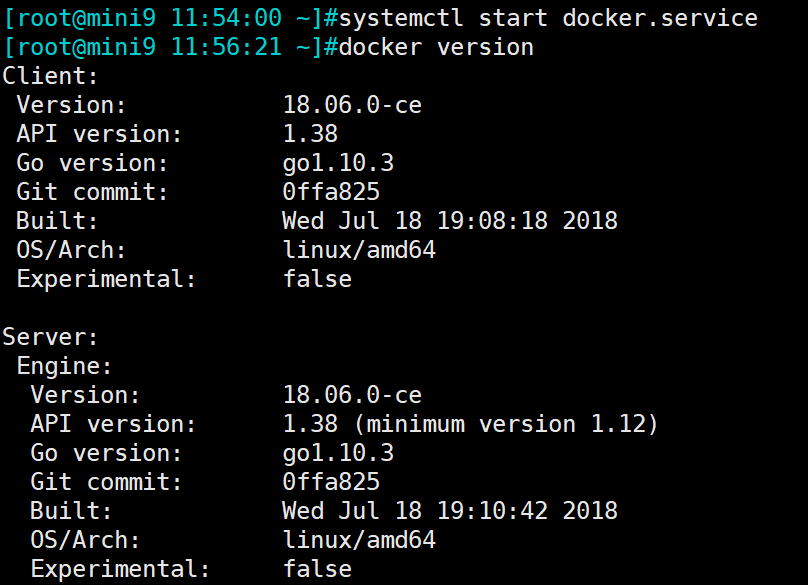Click the Client 'Git commit:' label
This screenshot has height=585, width=808.
[x=93, y=192]
